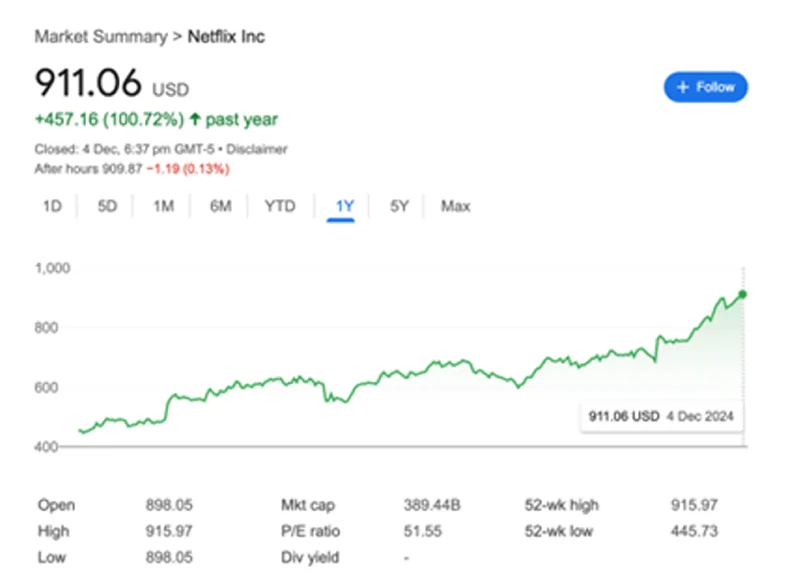This screenshot has width=799, height=580.
Task: Click the 52-wk high label
Action: 562,505
